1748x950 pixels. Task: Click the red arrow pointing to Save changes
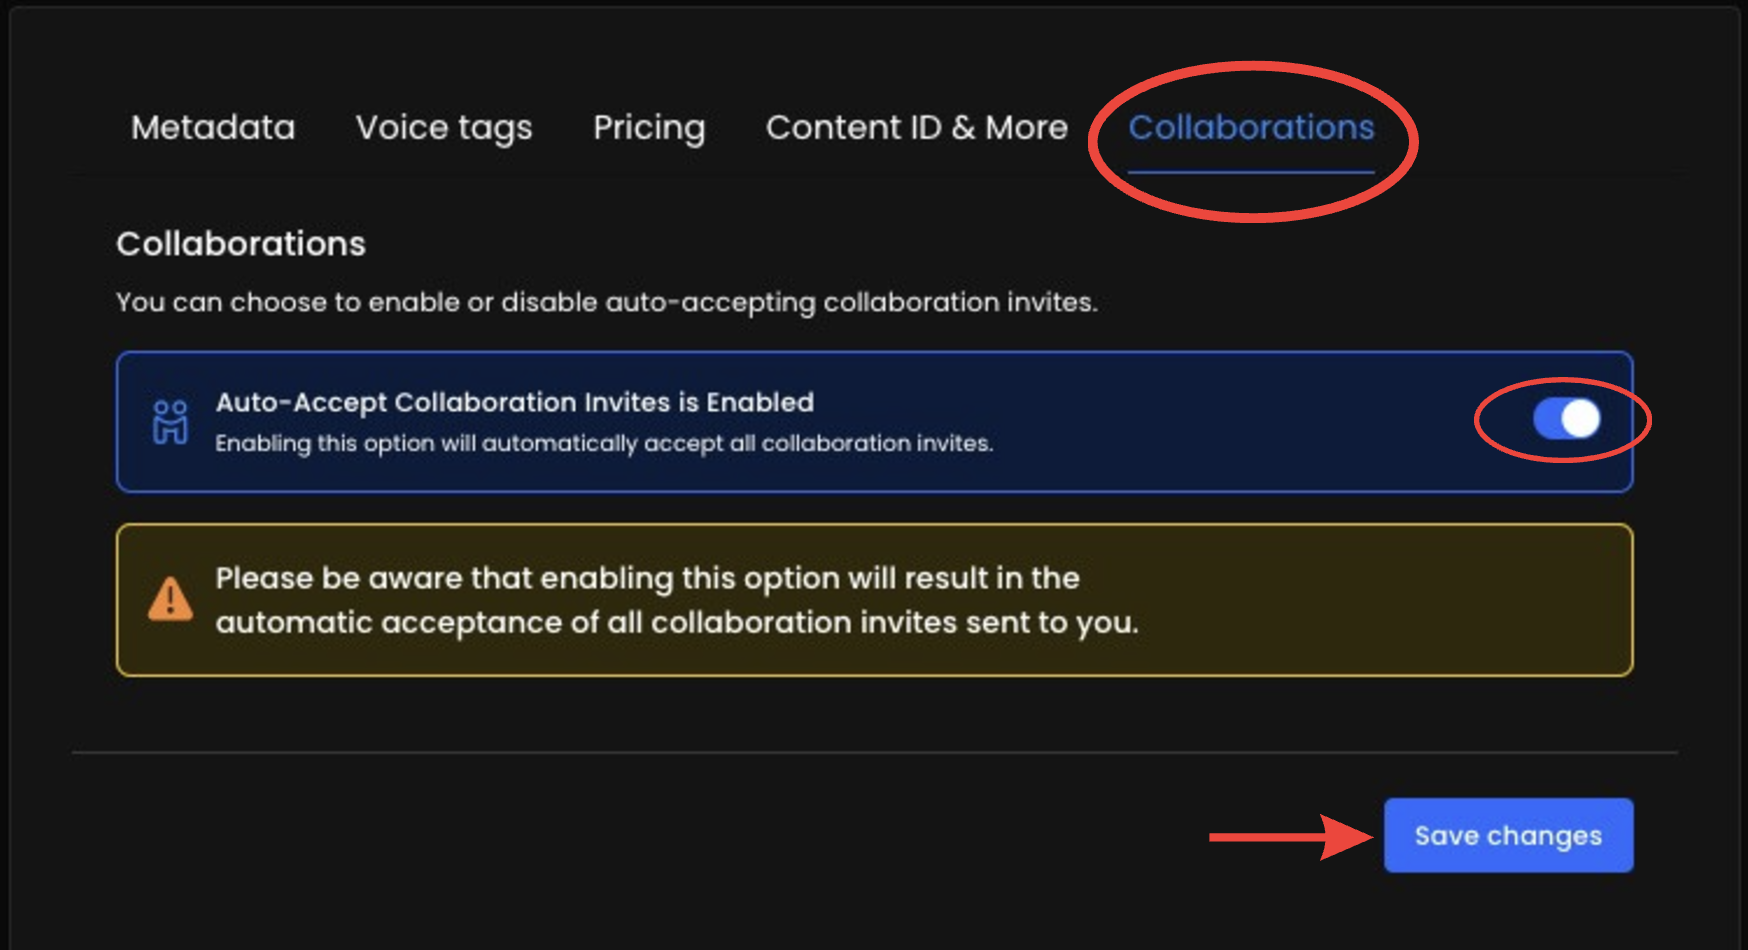1290,837
